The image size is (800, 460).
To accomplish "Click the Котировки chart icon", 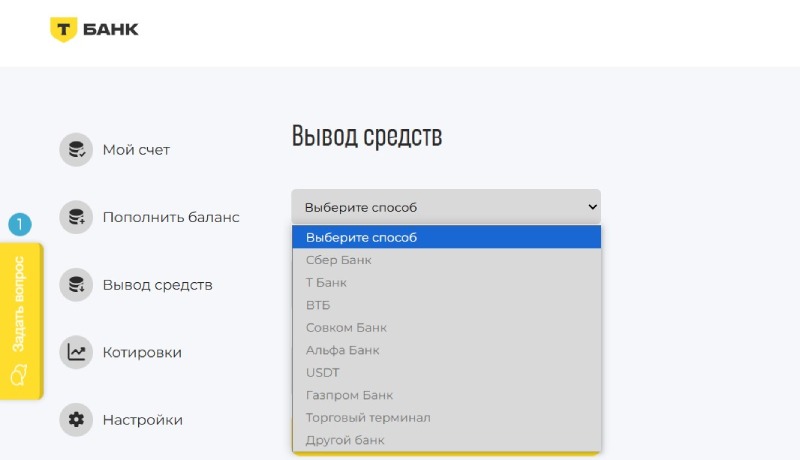I will pos(76,352).
